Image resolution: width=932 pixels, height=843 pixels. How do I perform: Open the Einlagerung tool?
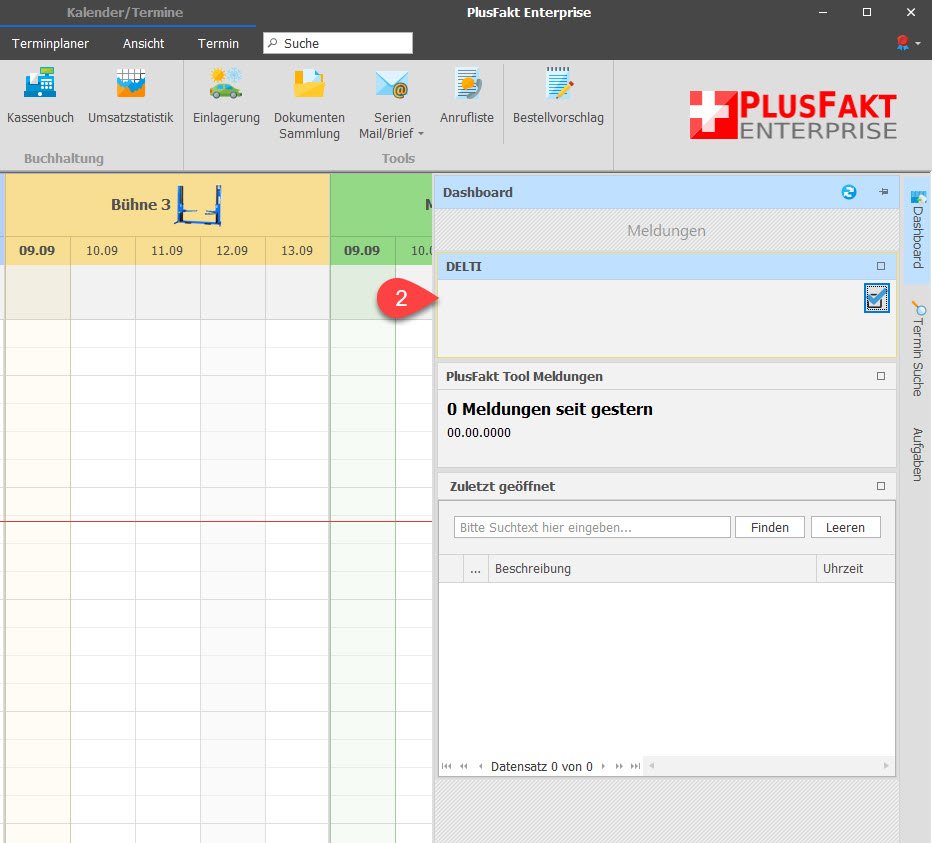[226, 95]
